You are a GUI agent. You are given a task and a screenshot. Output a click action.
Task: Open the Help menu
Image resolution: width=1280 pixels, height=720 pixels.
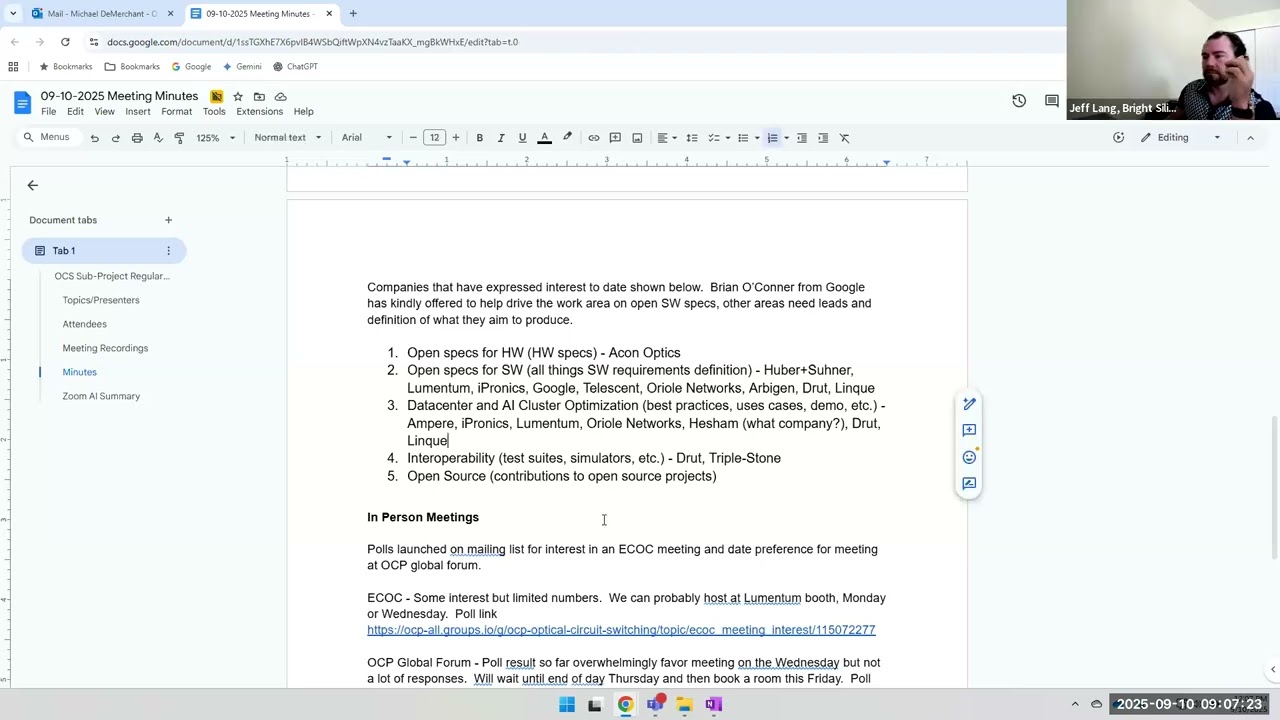[x=303, y=111]
